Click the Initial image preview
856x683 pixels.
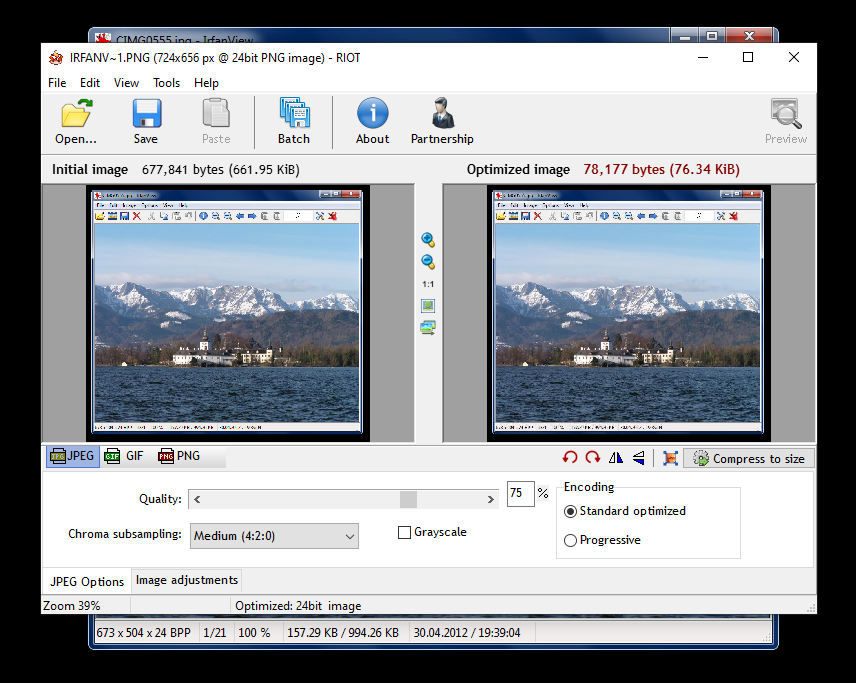point(228,313)
